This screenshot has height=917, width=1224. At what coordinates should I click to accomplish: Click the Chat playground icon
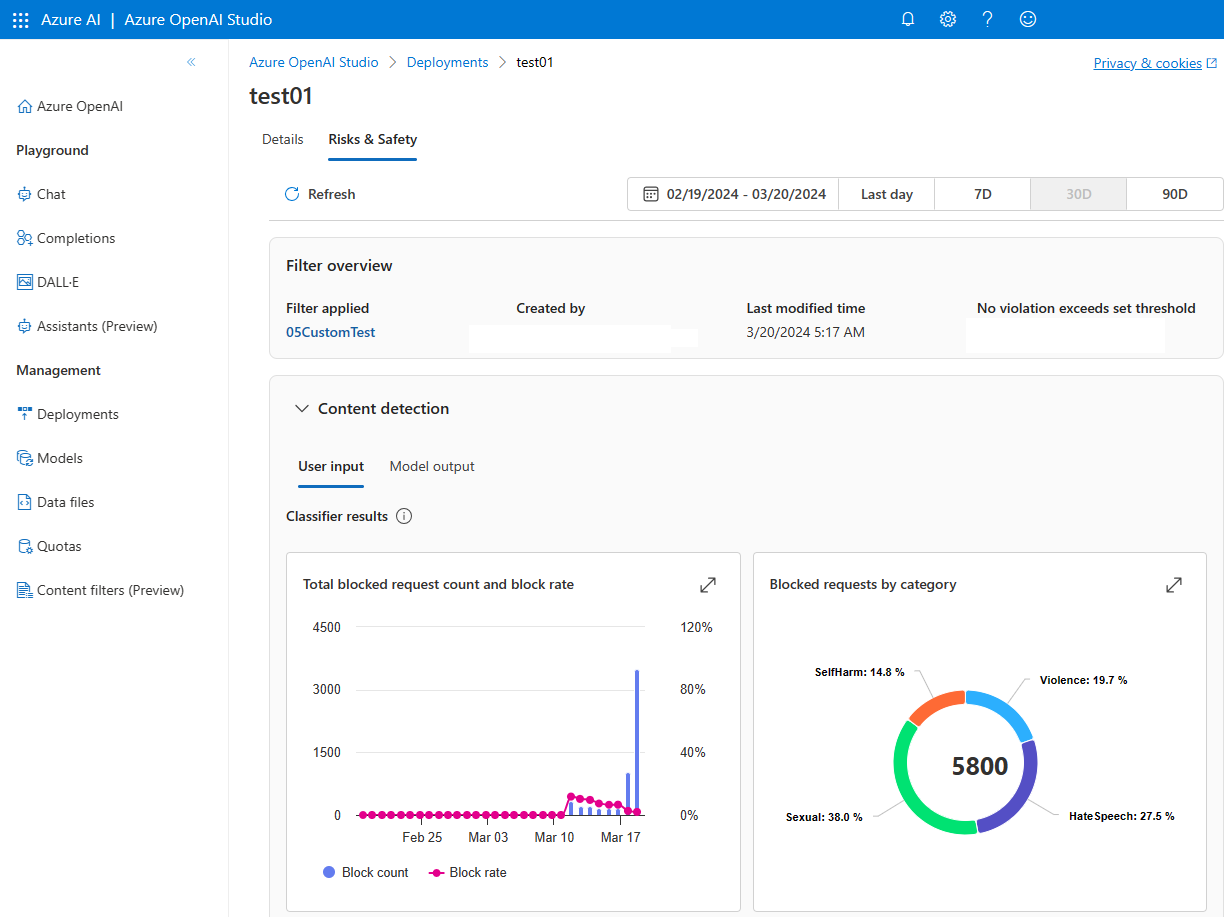coord(25,195)
